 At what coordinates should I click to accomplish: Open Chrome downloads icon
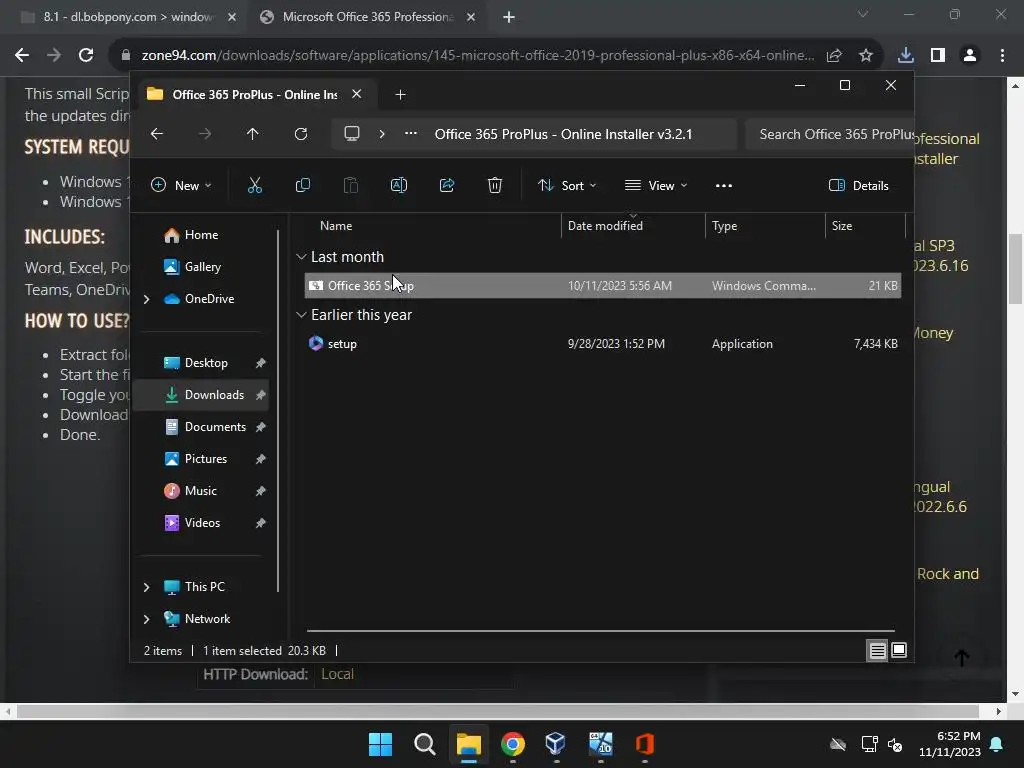[x=906, y=56]
